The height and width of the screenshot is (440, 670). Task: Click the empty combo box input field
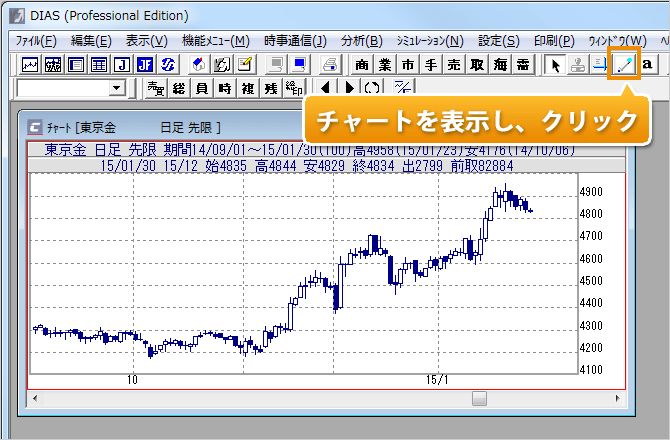62,89
